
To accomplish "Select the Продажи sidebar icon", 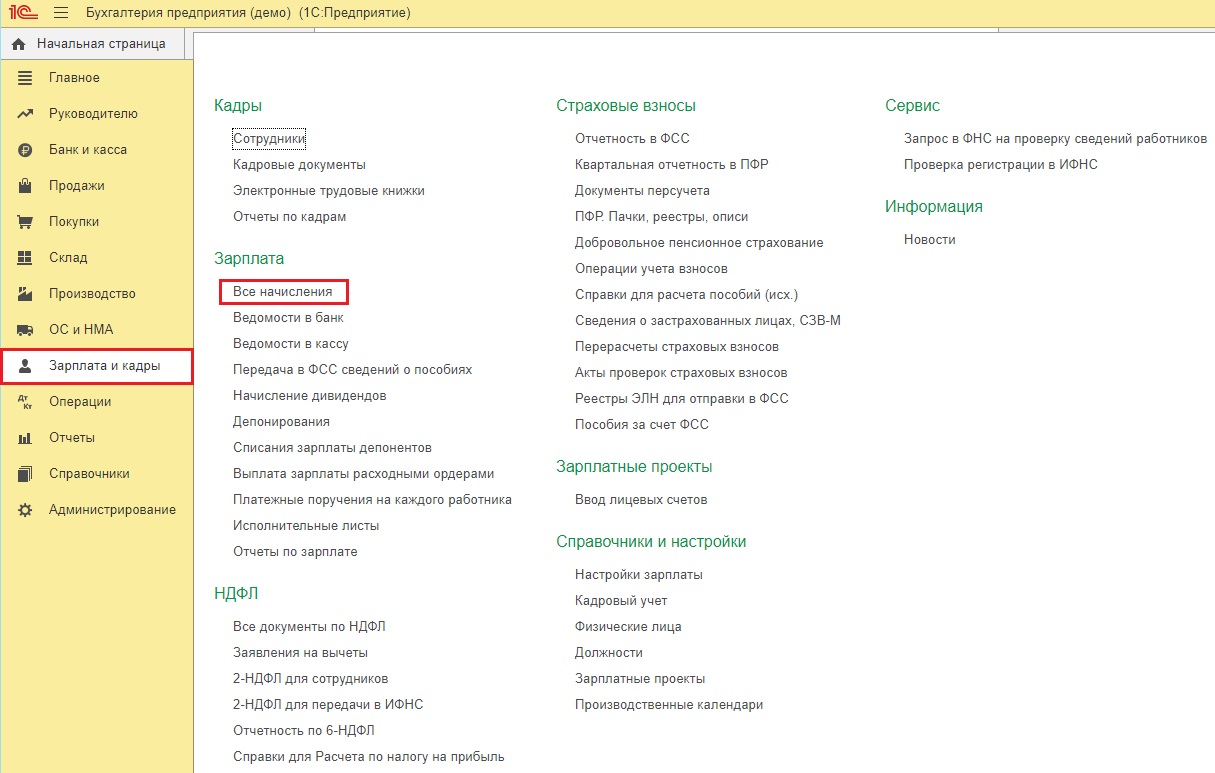I will click(x=24, y=185).
